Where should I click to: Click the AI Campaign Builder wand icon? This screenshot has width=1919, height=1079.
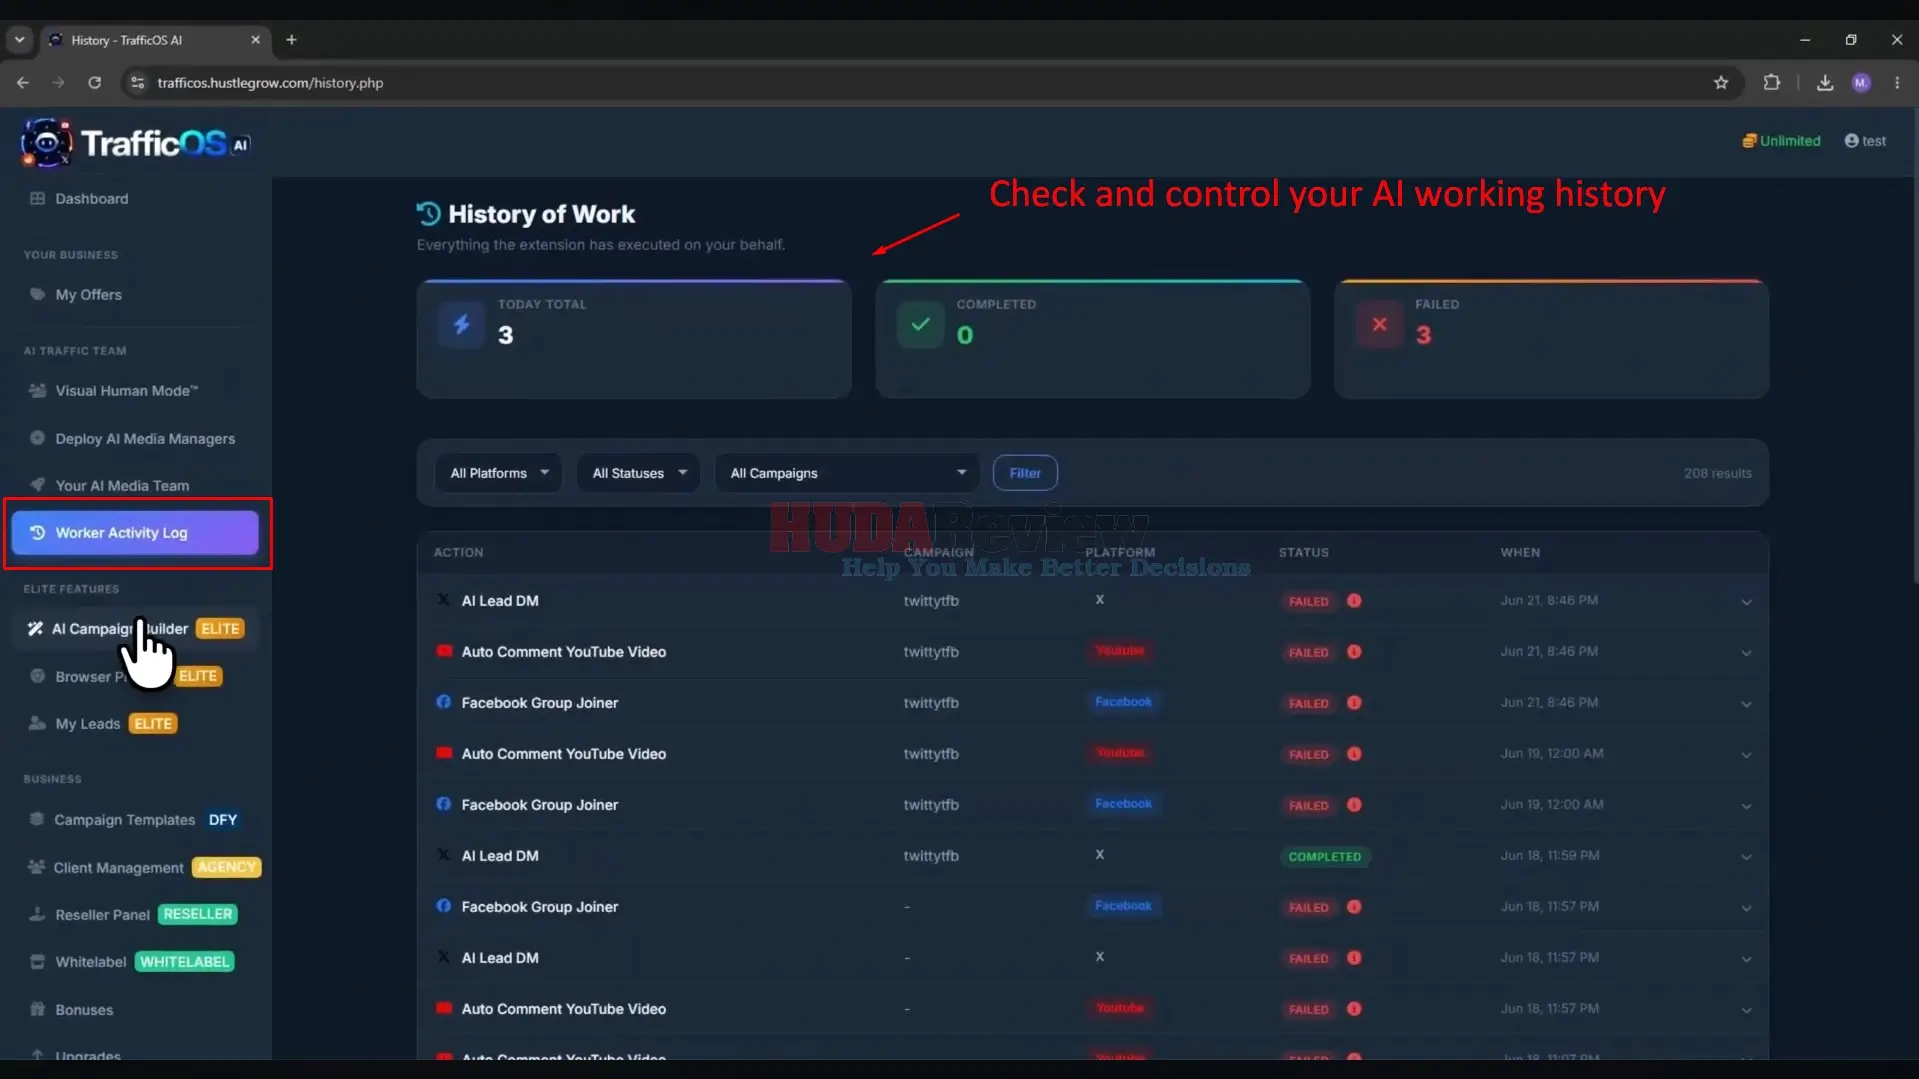(x=35, y=628)
